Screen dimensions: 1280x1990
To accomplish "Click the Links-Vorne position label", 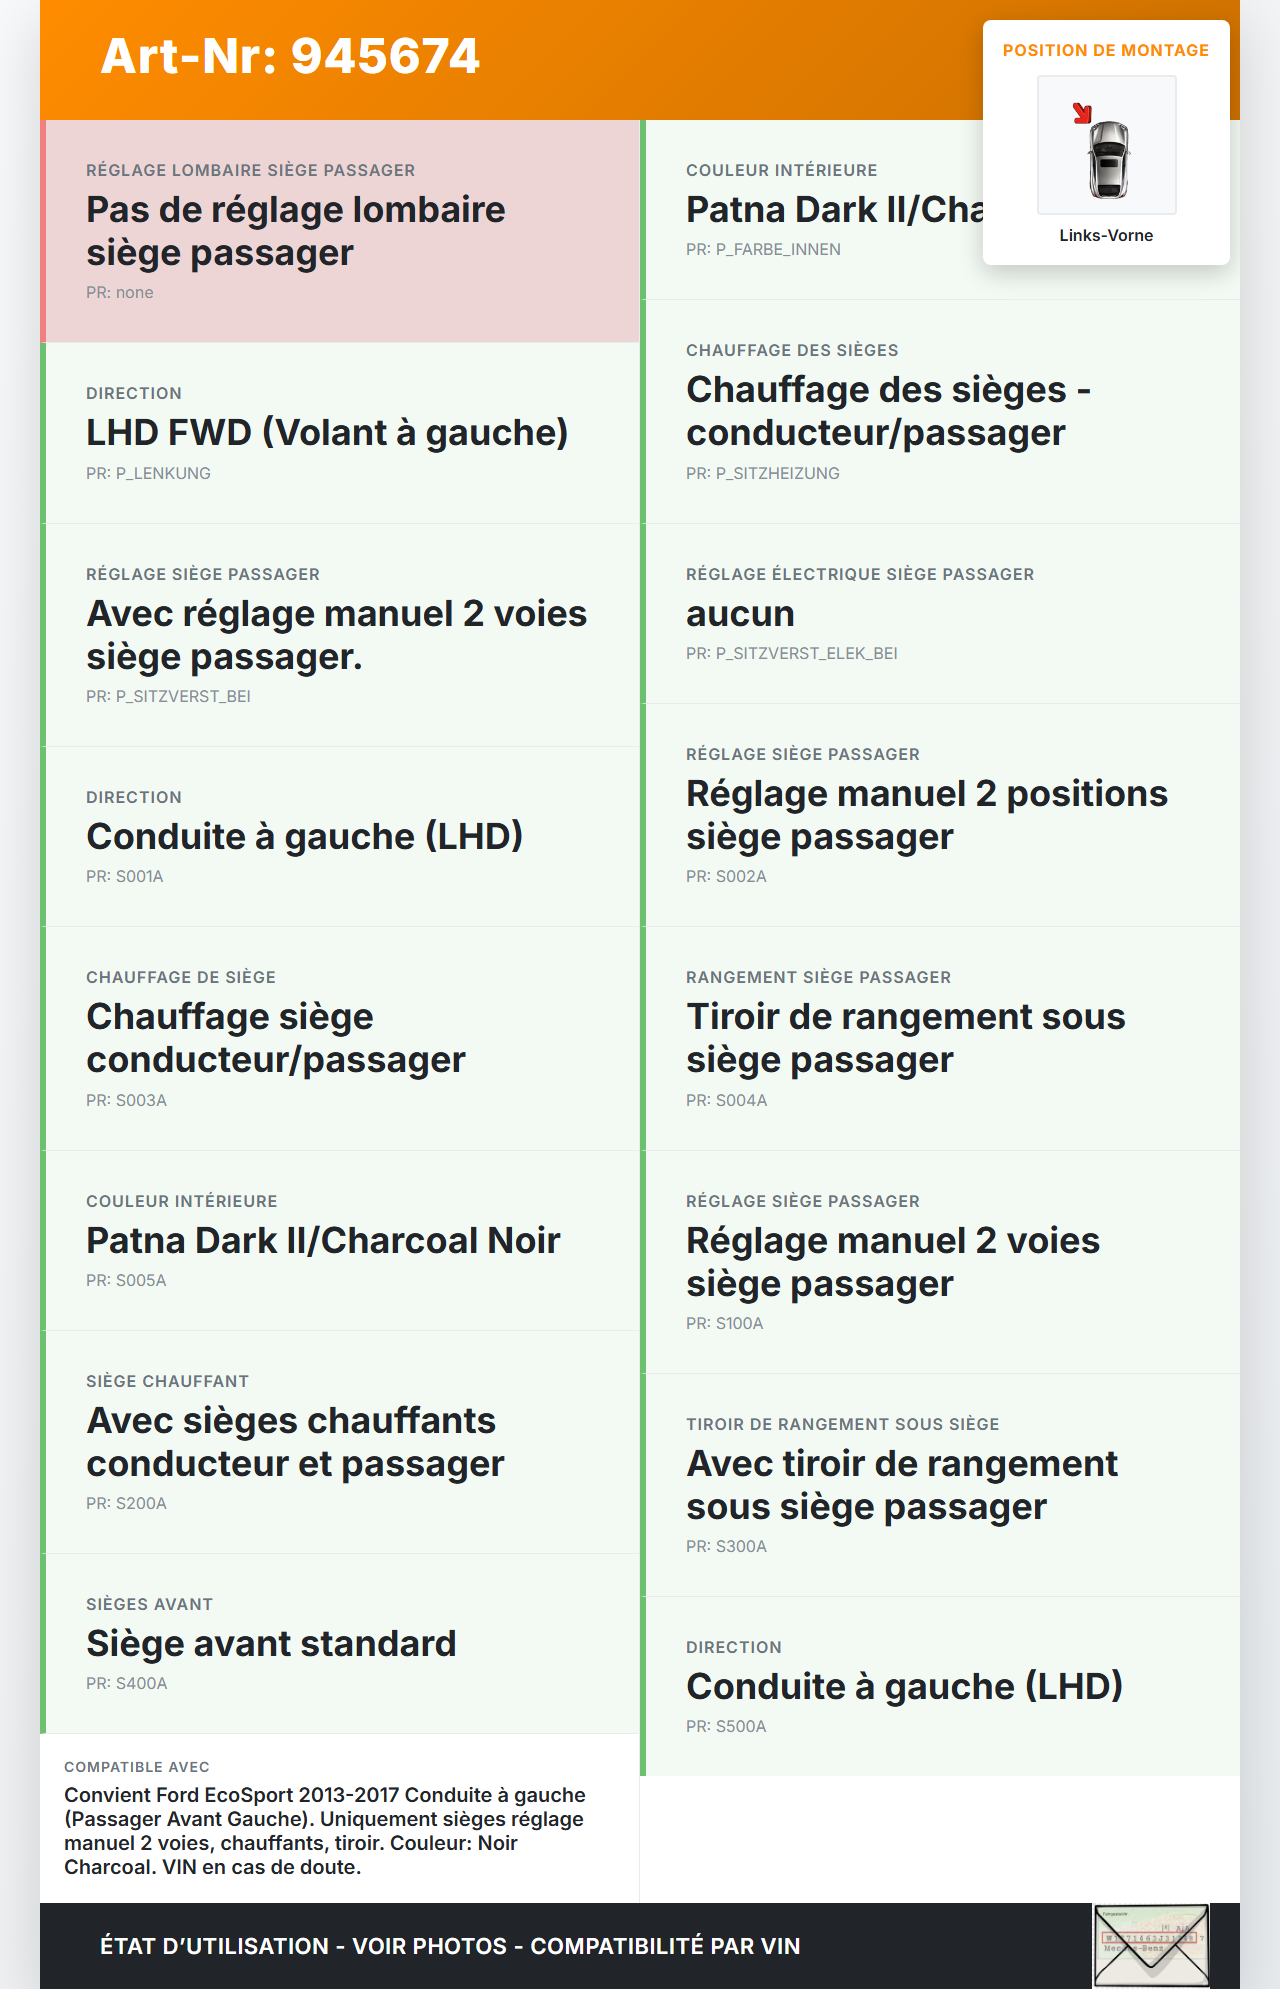I will click(1106, 235).
